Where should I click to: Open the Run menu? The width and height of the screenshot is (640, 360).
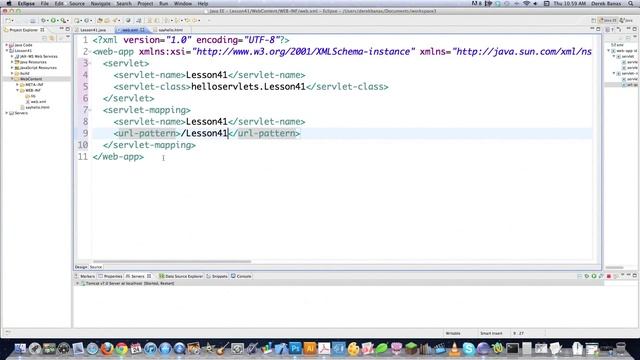(163, 4)
